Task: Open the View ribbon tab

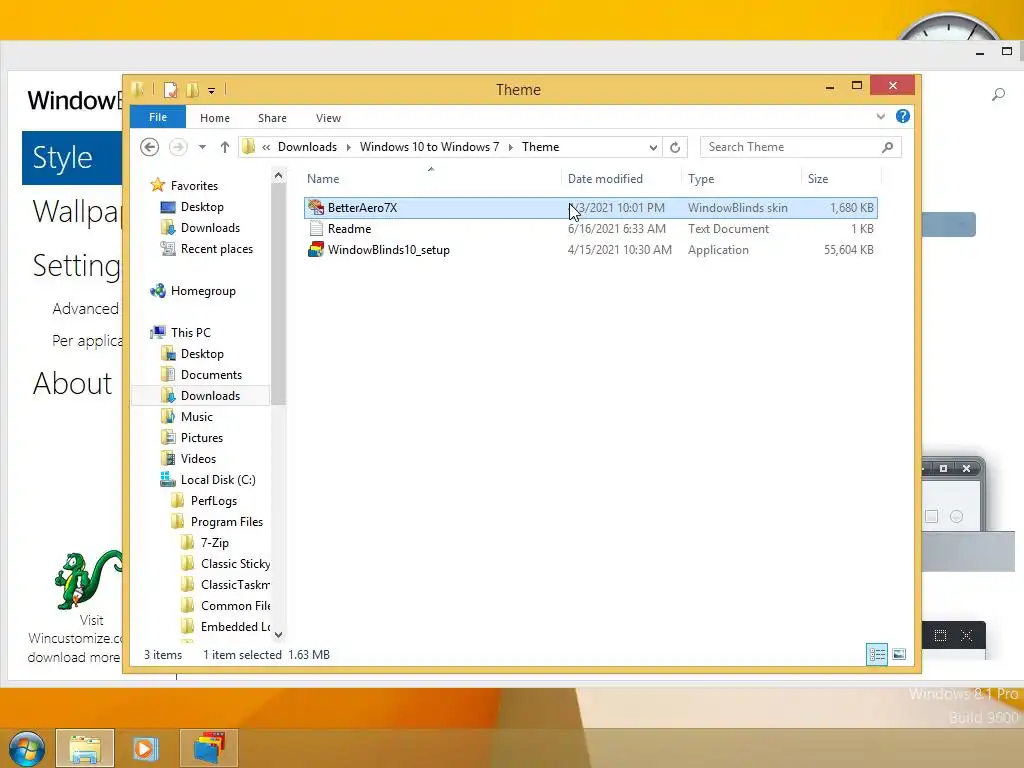Action: (328, 118)
